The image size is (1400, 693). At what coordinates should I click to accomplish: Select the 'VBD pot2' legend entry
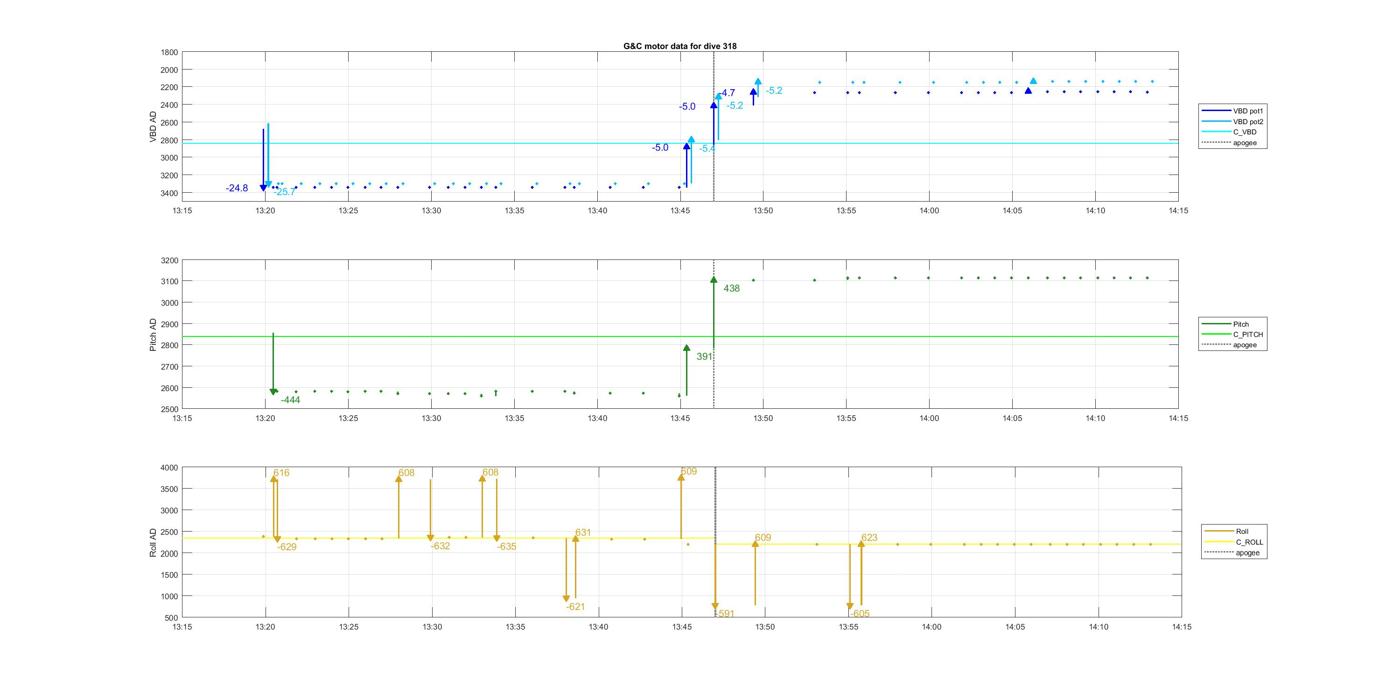(x=1232, y=121)
